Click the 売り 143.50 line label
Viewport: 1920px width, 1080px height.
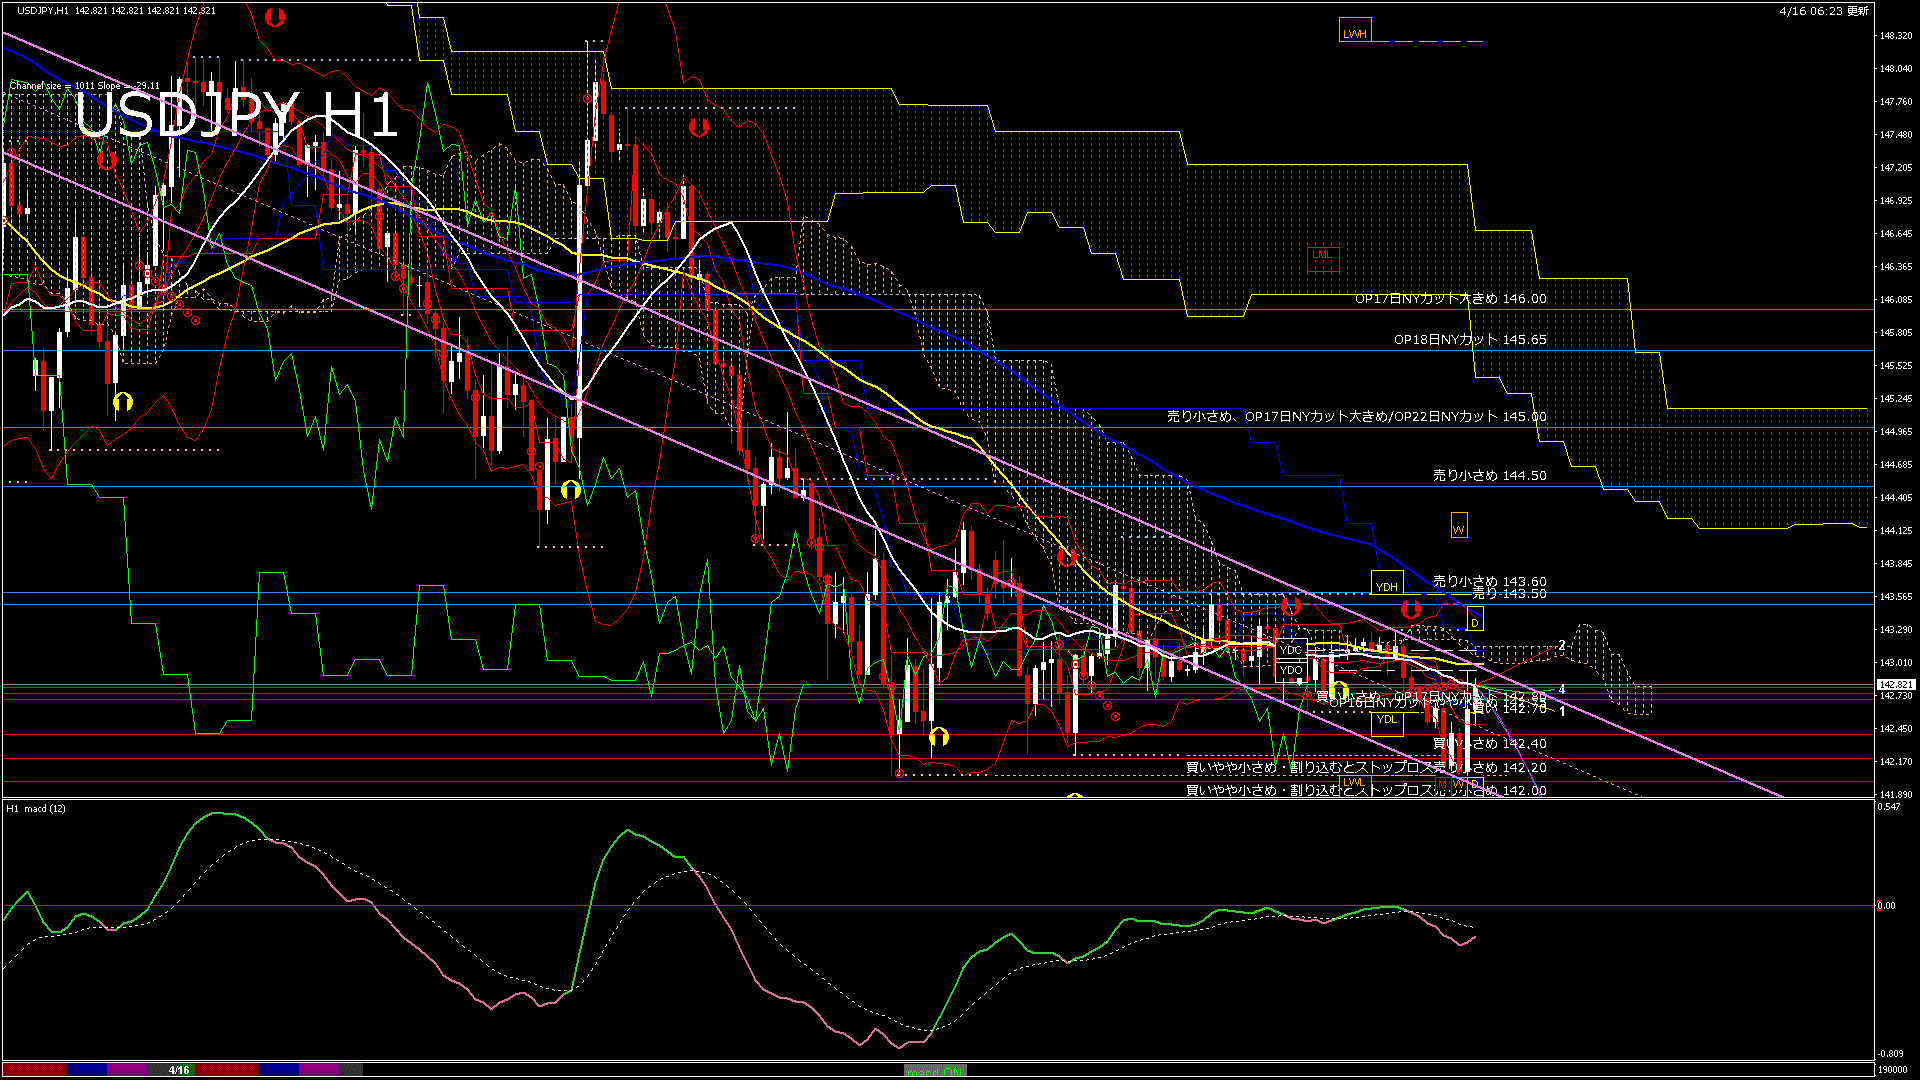tap(1509, 594)
